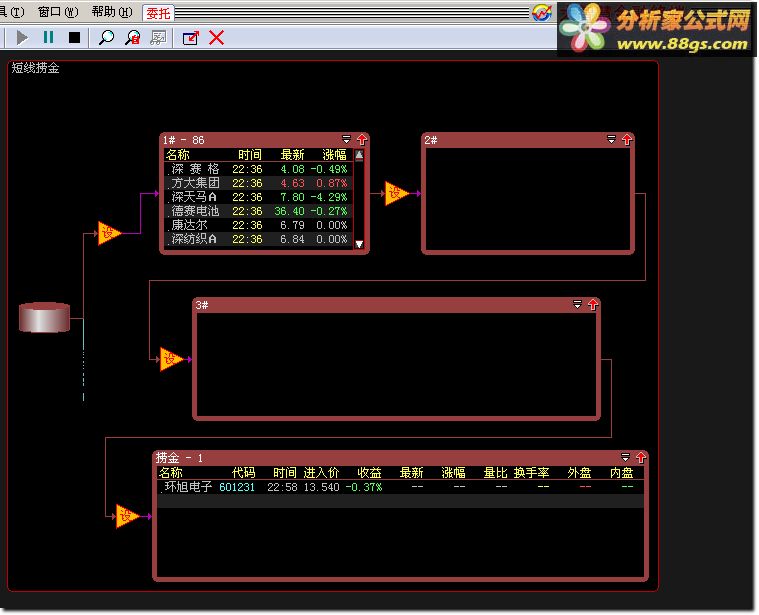Select the 深纺织A stock row
759x615 pixels.
tap(259, 239)
